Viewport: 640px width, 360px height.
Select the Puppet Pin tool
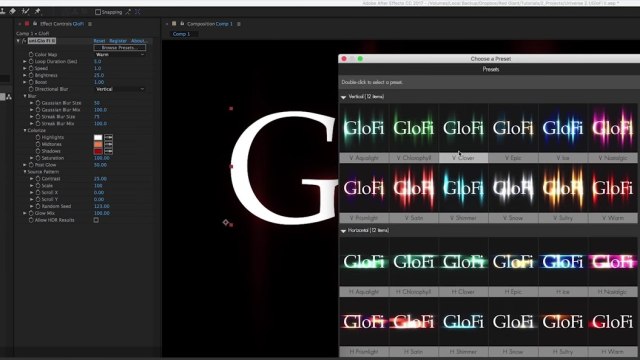[38, 11]
